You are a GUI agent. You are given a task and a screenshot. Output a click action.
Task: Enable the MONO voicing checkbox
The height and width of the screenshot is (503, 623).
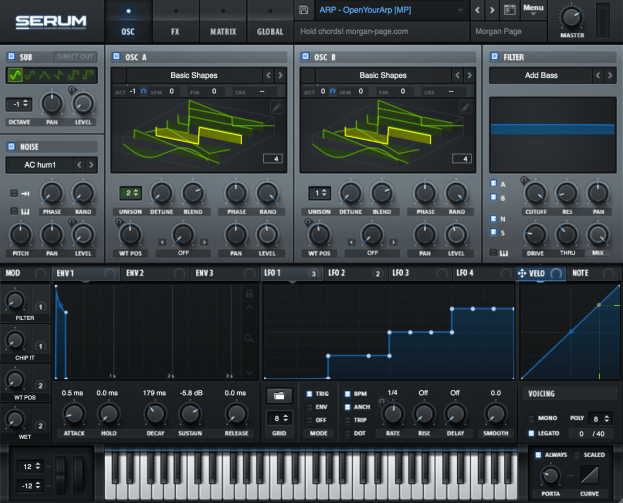tap(531, 418)
